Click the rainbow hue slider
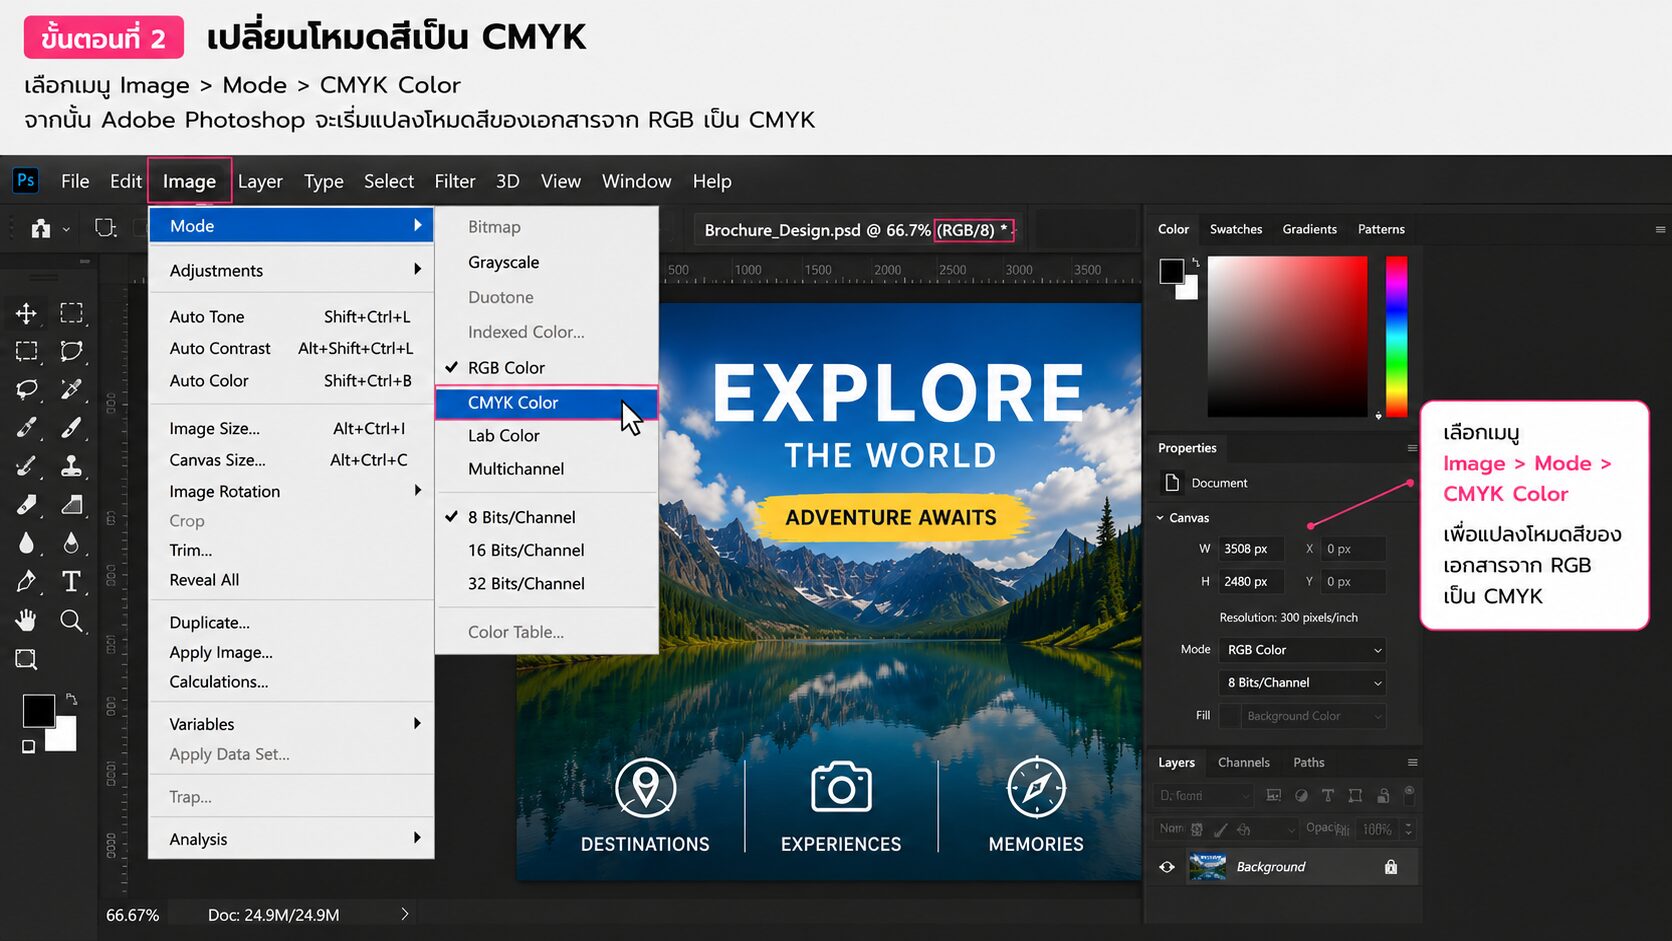Image resolution: width=1672 pixels, height=941 pixels. point(1396,336)
